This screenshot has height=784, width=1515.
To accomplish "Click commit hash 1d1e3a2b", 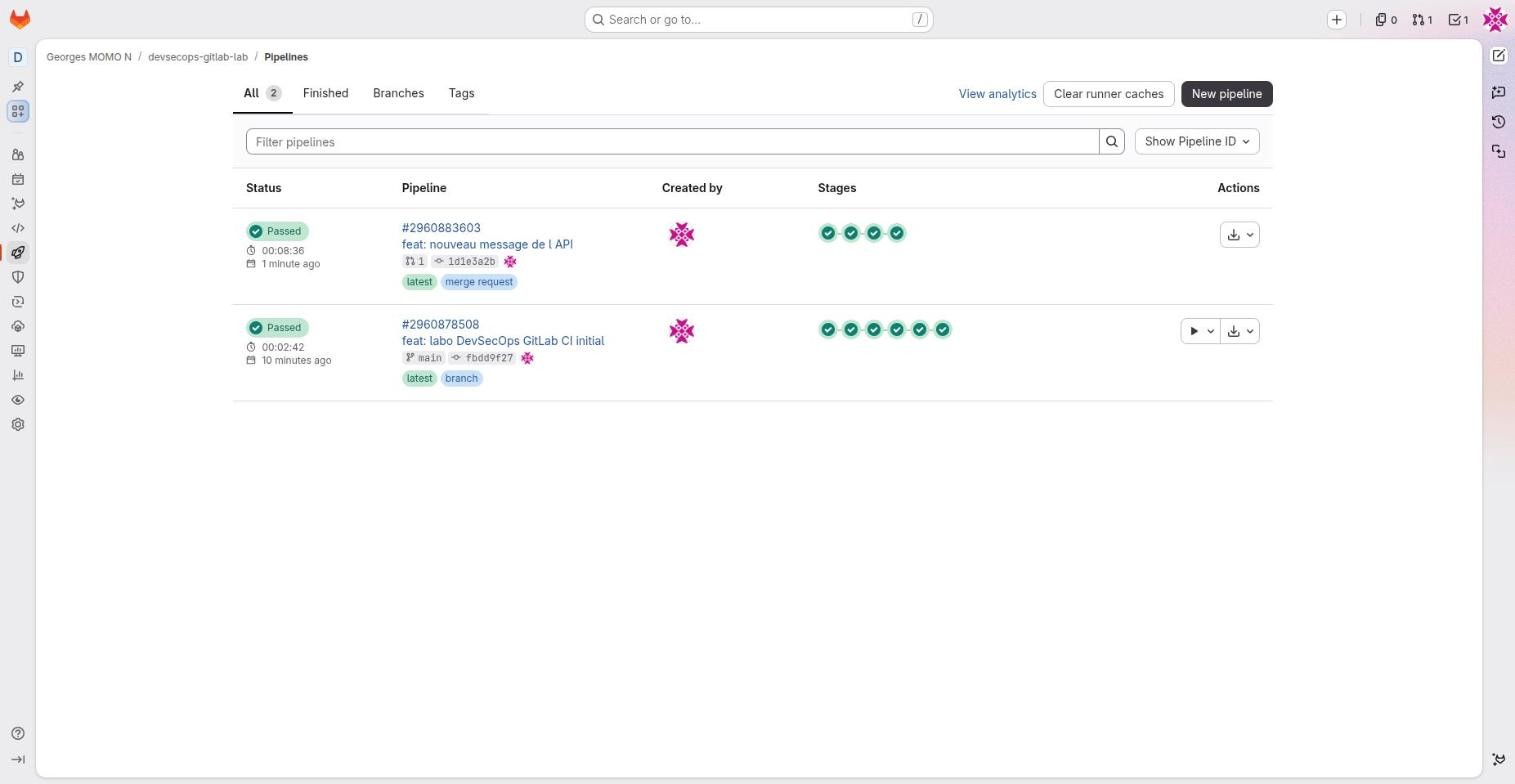I will (x=471, y=262).
